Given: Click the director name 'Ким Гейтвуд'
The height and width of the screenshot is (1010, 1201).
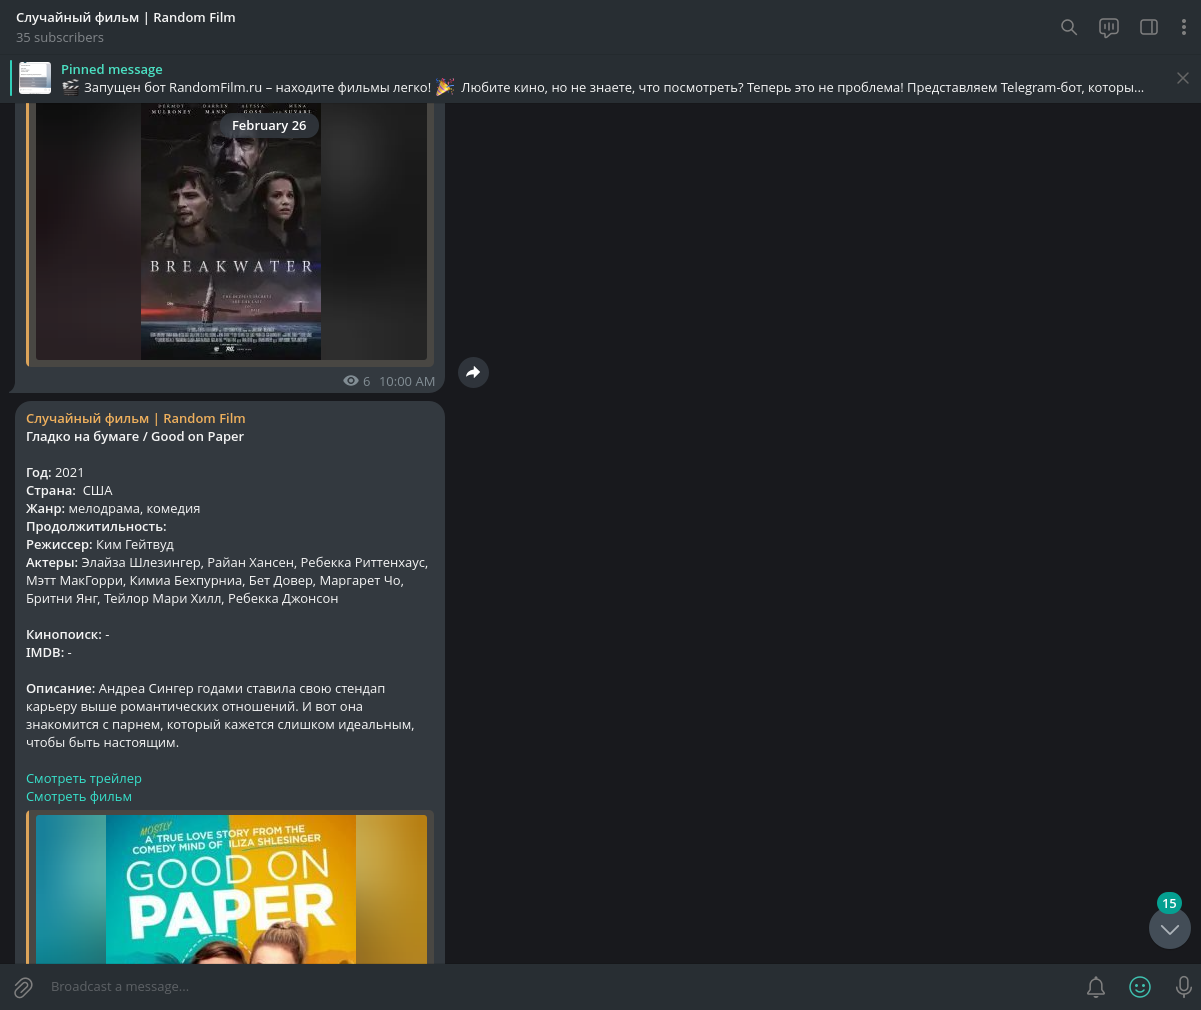Looking at the screenshot, I should 135,544.
